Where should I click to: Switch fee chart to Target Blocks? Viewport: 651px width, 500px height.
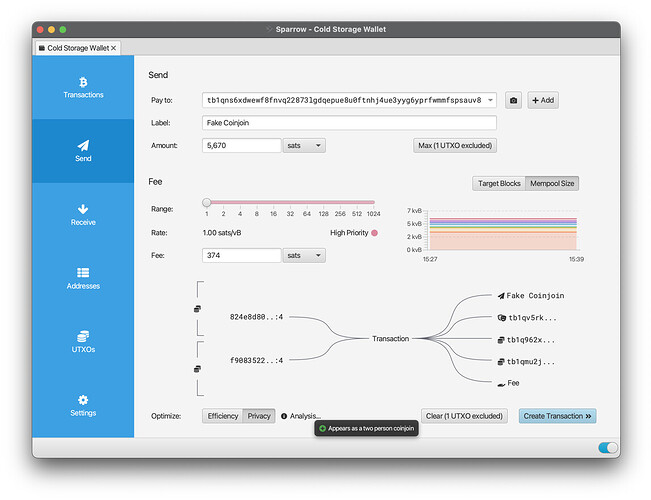(499, 184)
